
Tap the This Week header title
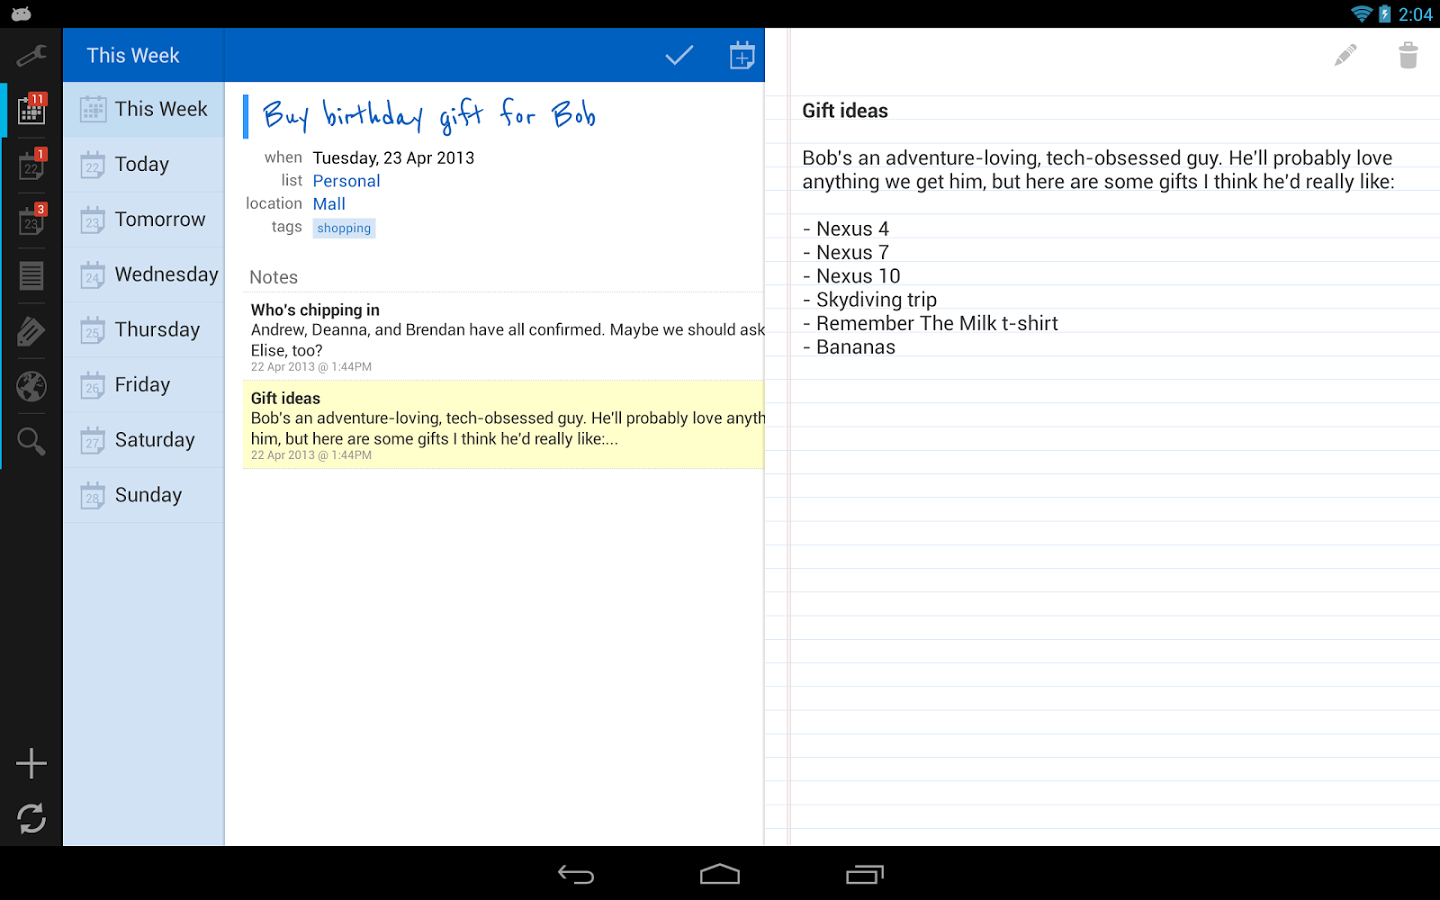pos(133,56)
